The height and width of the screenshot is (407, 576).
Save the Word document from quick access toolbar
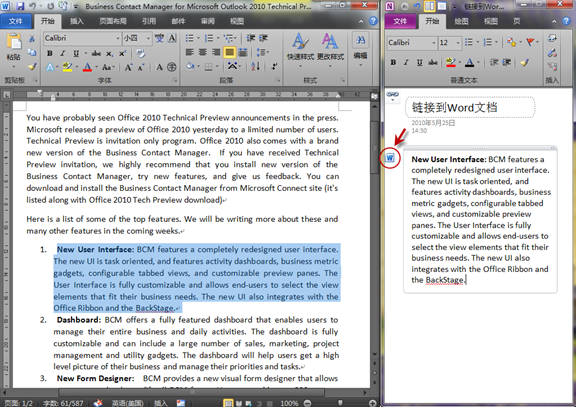coord(20,6)
